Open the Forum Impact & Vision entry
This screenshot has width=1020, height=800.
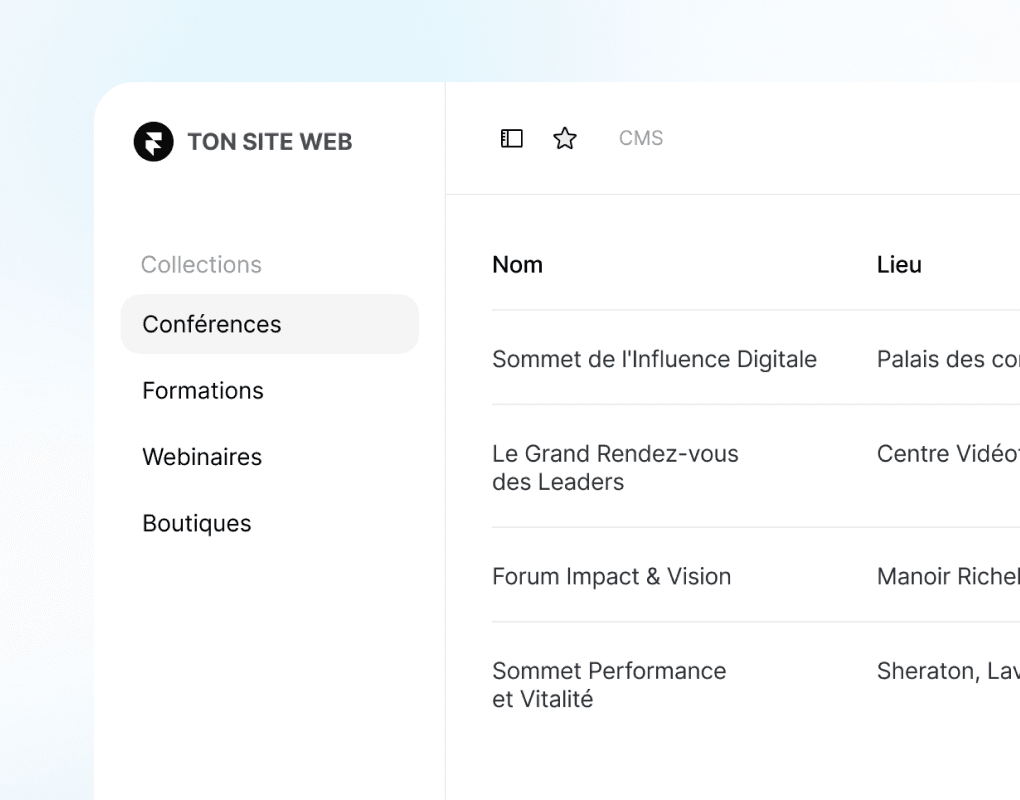[x=611, y=576]
